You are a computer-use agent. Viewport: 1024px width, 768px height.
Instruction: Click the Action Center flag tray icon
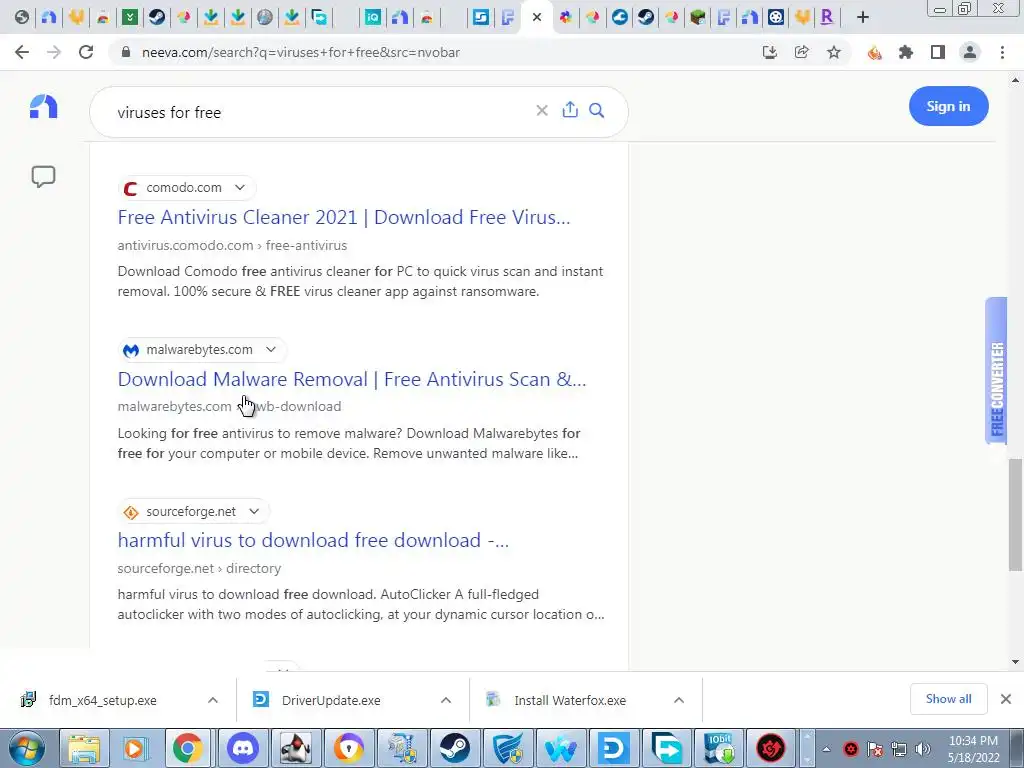click(x=875, y=749)
